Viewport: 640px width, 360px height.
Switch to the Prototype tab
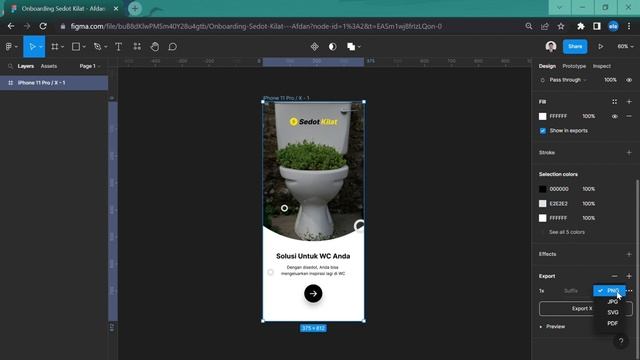pos(574,66)
